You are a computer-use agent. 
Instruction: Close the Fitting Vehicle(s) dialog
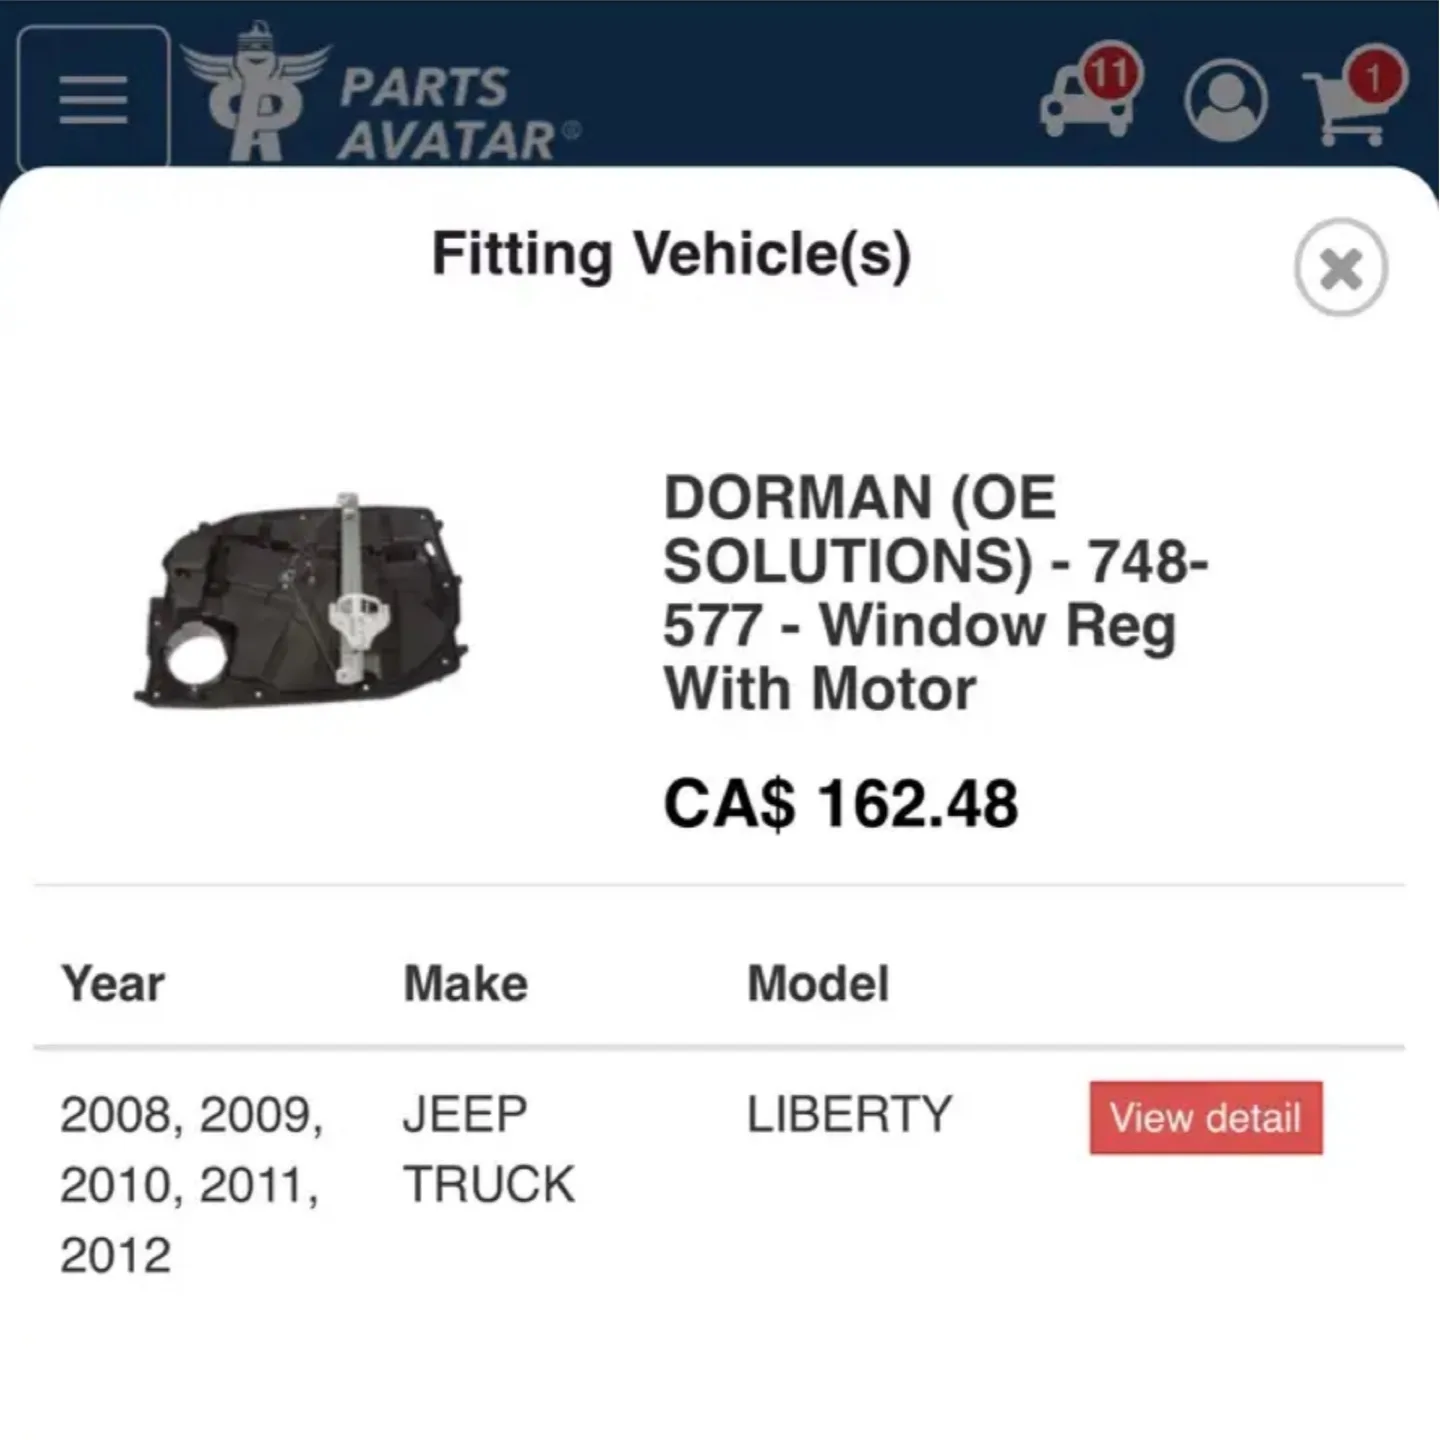1339,265
